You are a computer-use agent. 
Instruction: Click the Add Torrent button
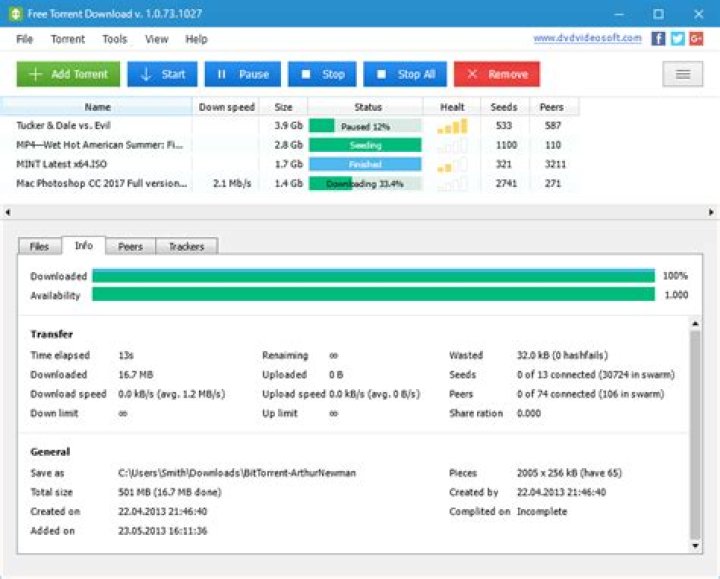68,74
